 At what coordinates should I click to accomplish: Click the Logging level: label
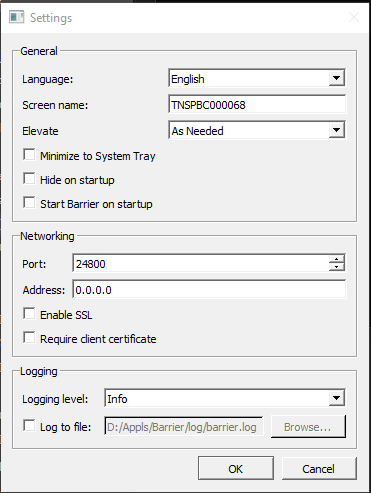point(55,399)
